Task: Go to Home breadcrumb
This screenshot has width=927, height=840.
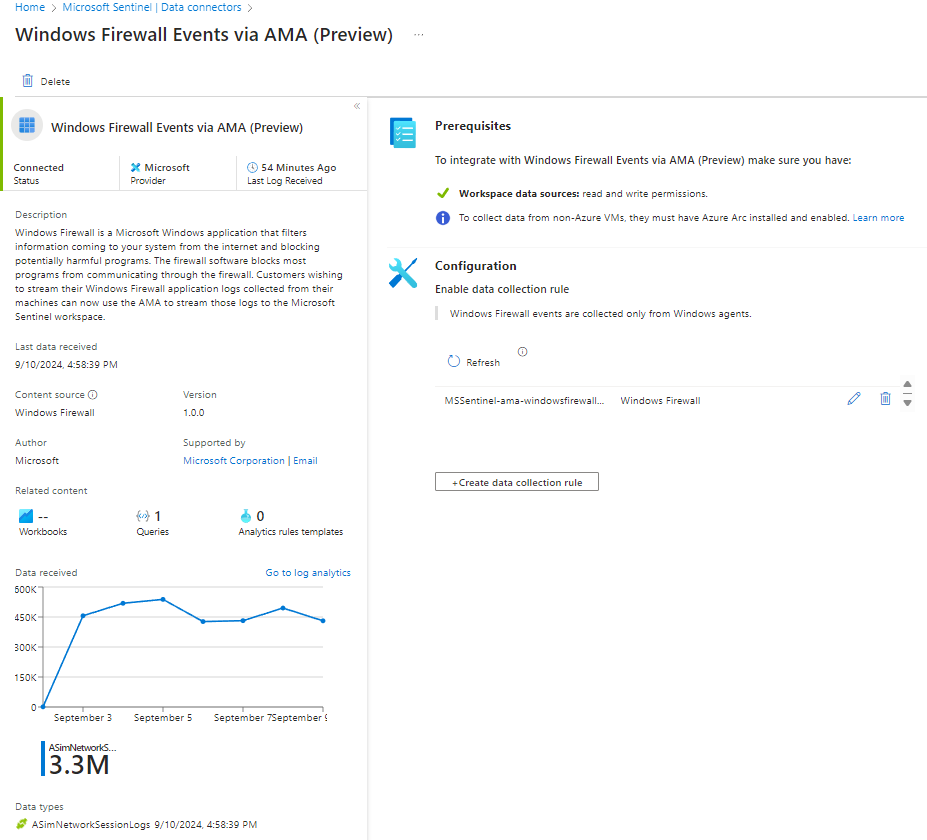Action: click(30, 7)
